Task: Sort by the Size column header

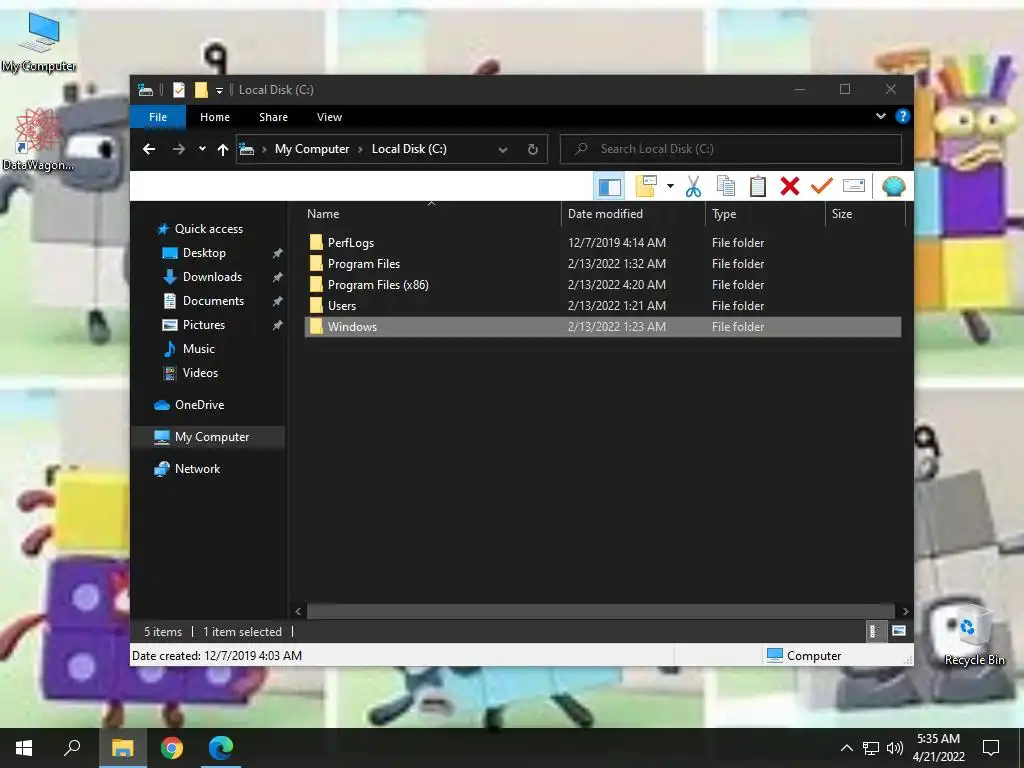Action: pyautogui.click(x=865, y=214)
